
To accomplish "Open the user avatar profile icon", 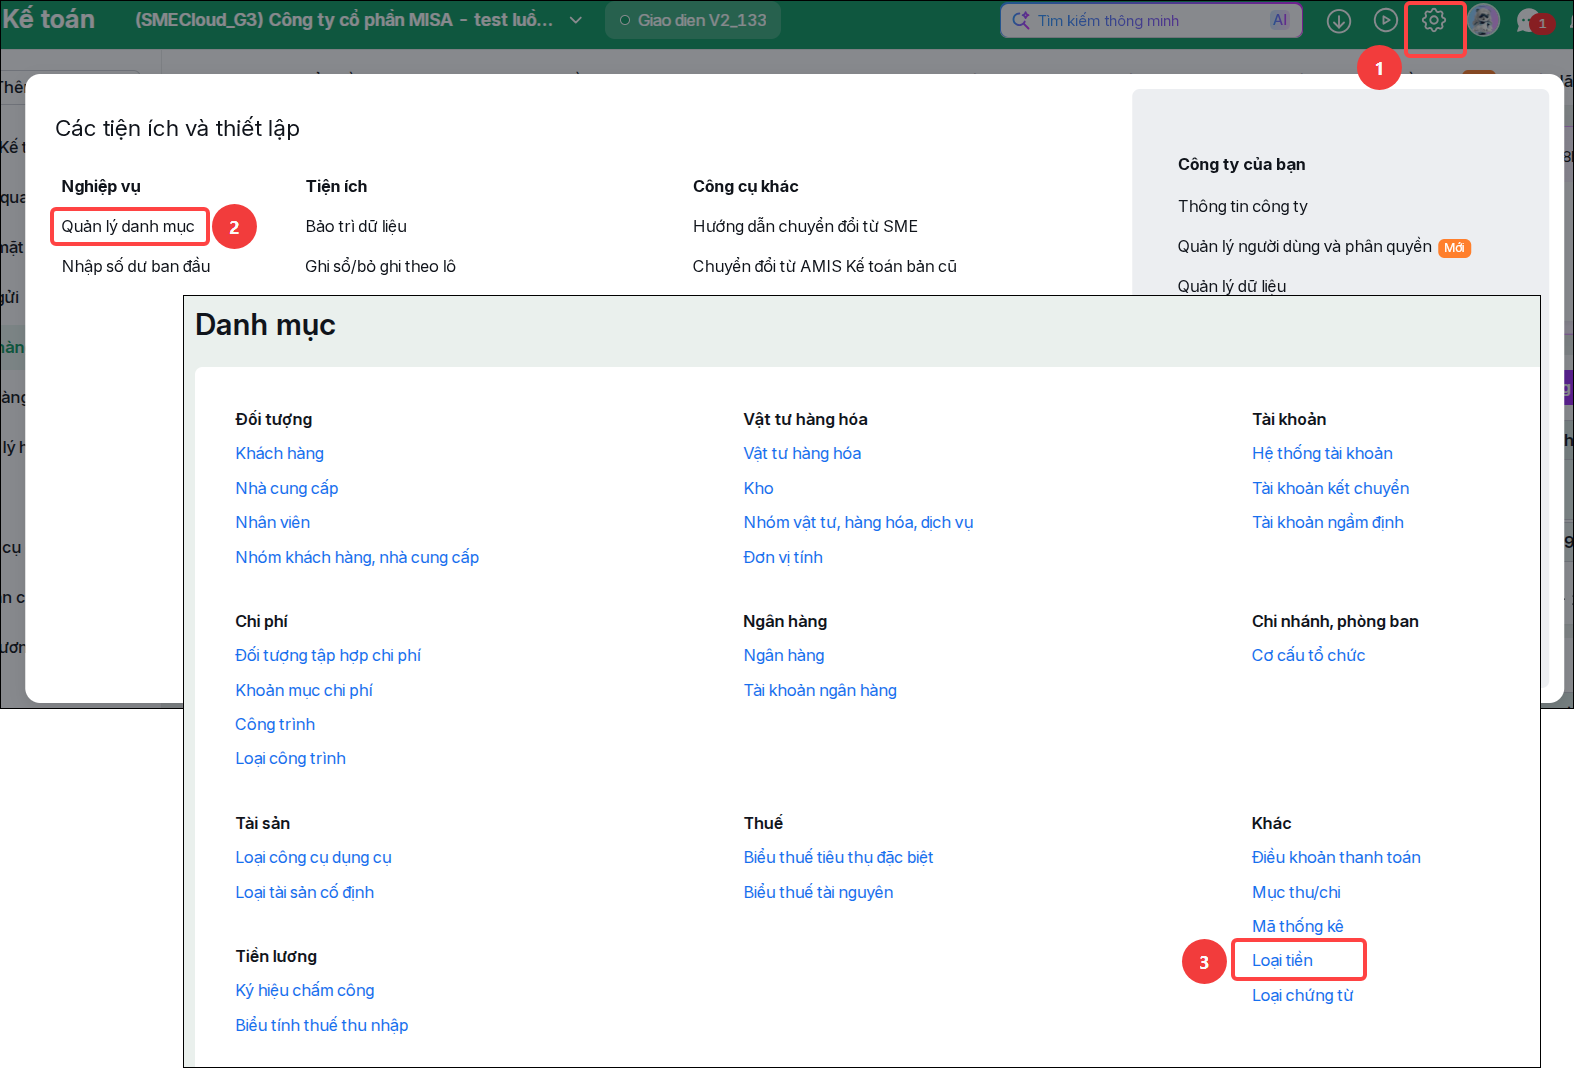I will (1483, 20).
